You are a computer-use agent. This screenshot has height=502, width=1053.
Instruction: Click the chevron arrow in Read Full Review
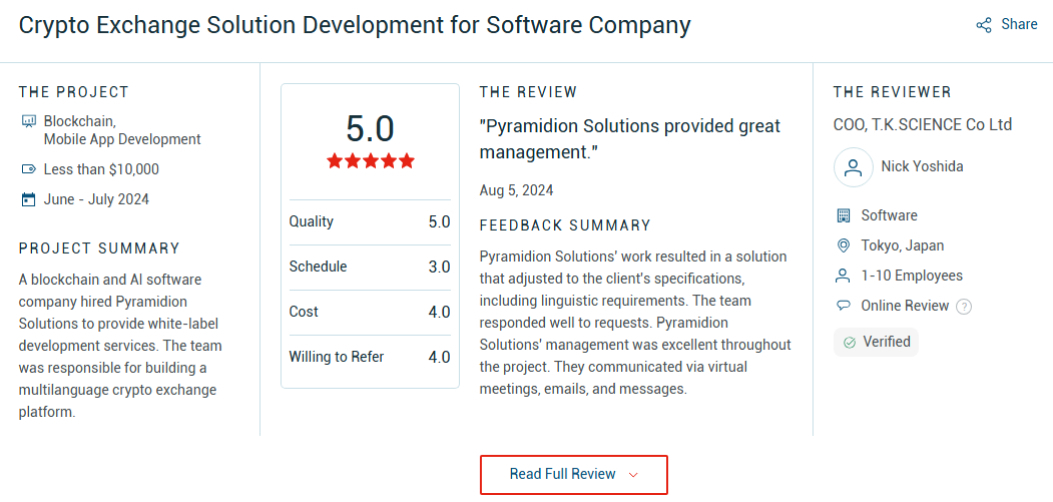tap(633, 475)
